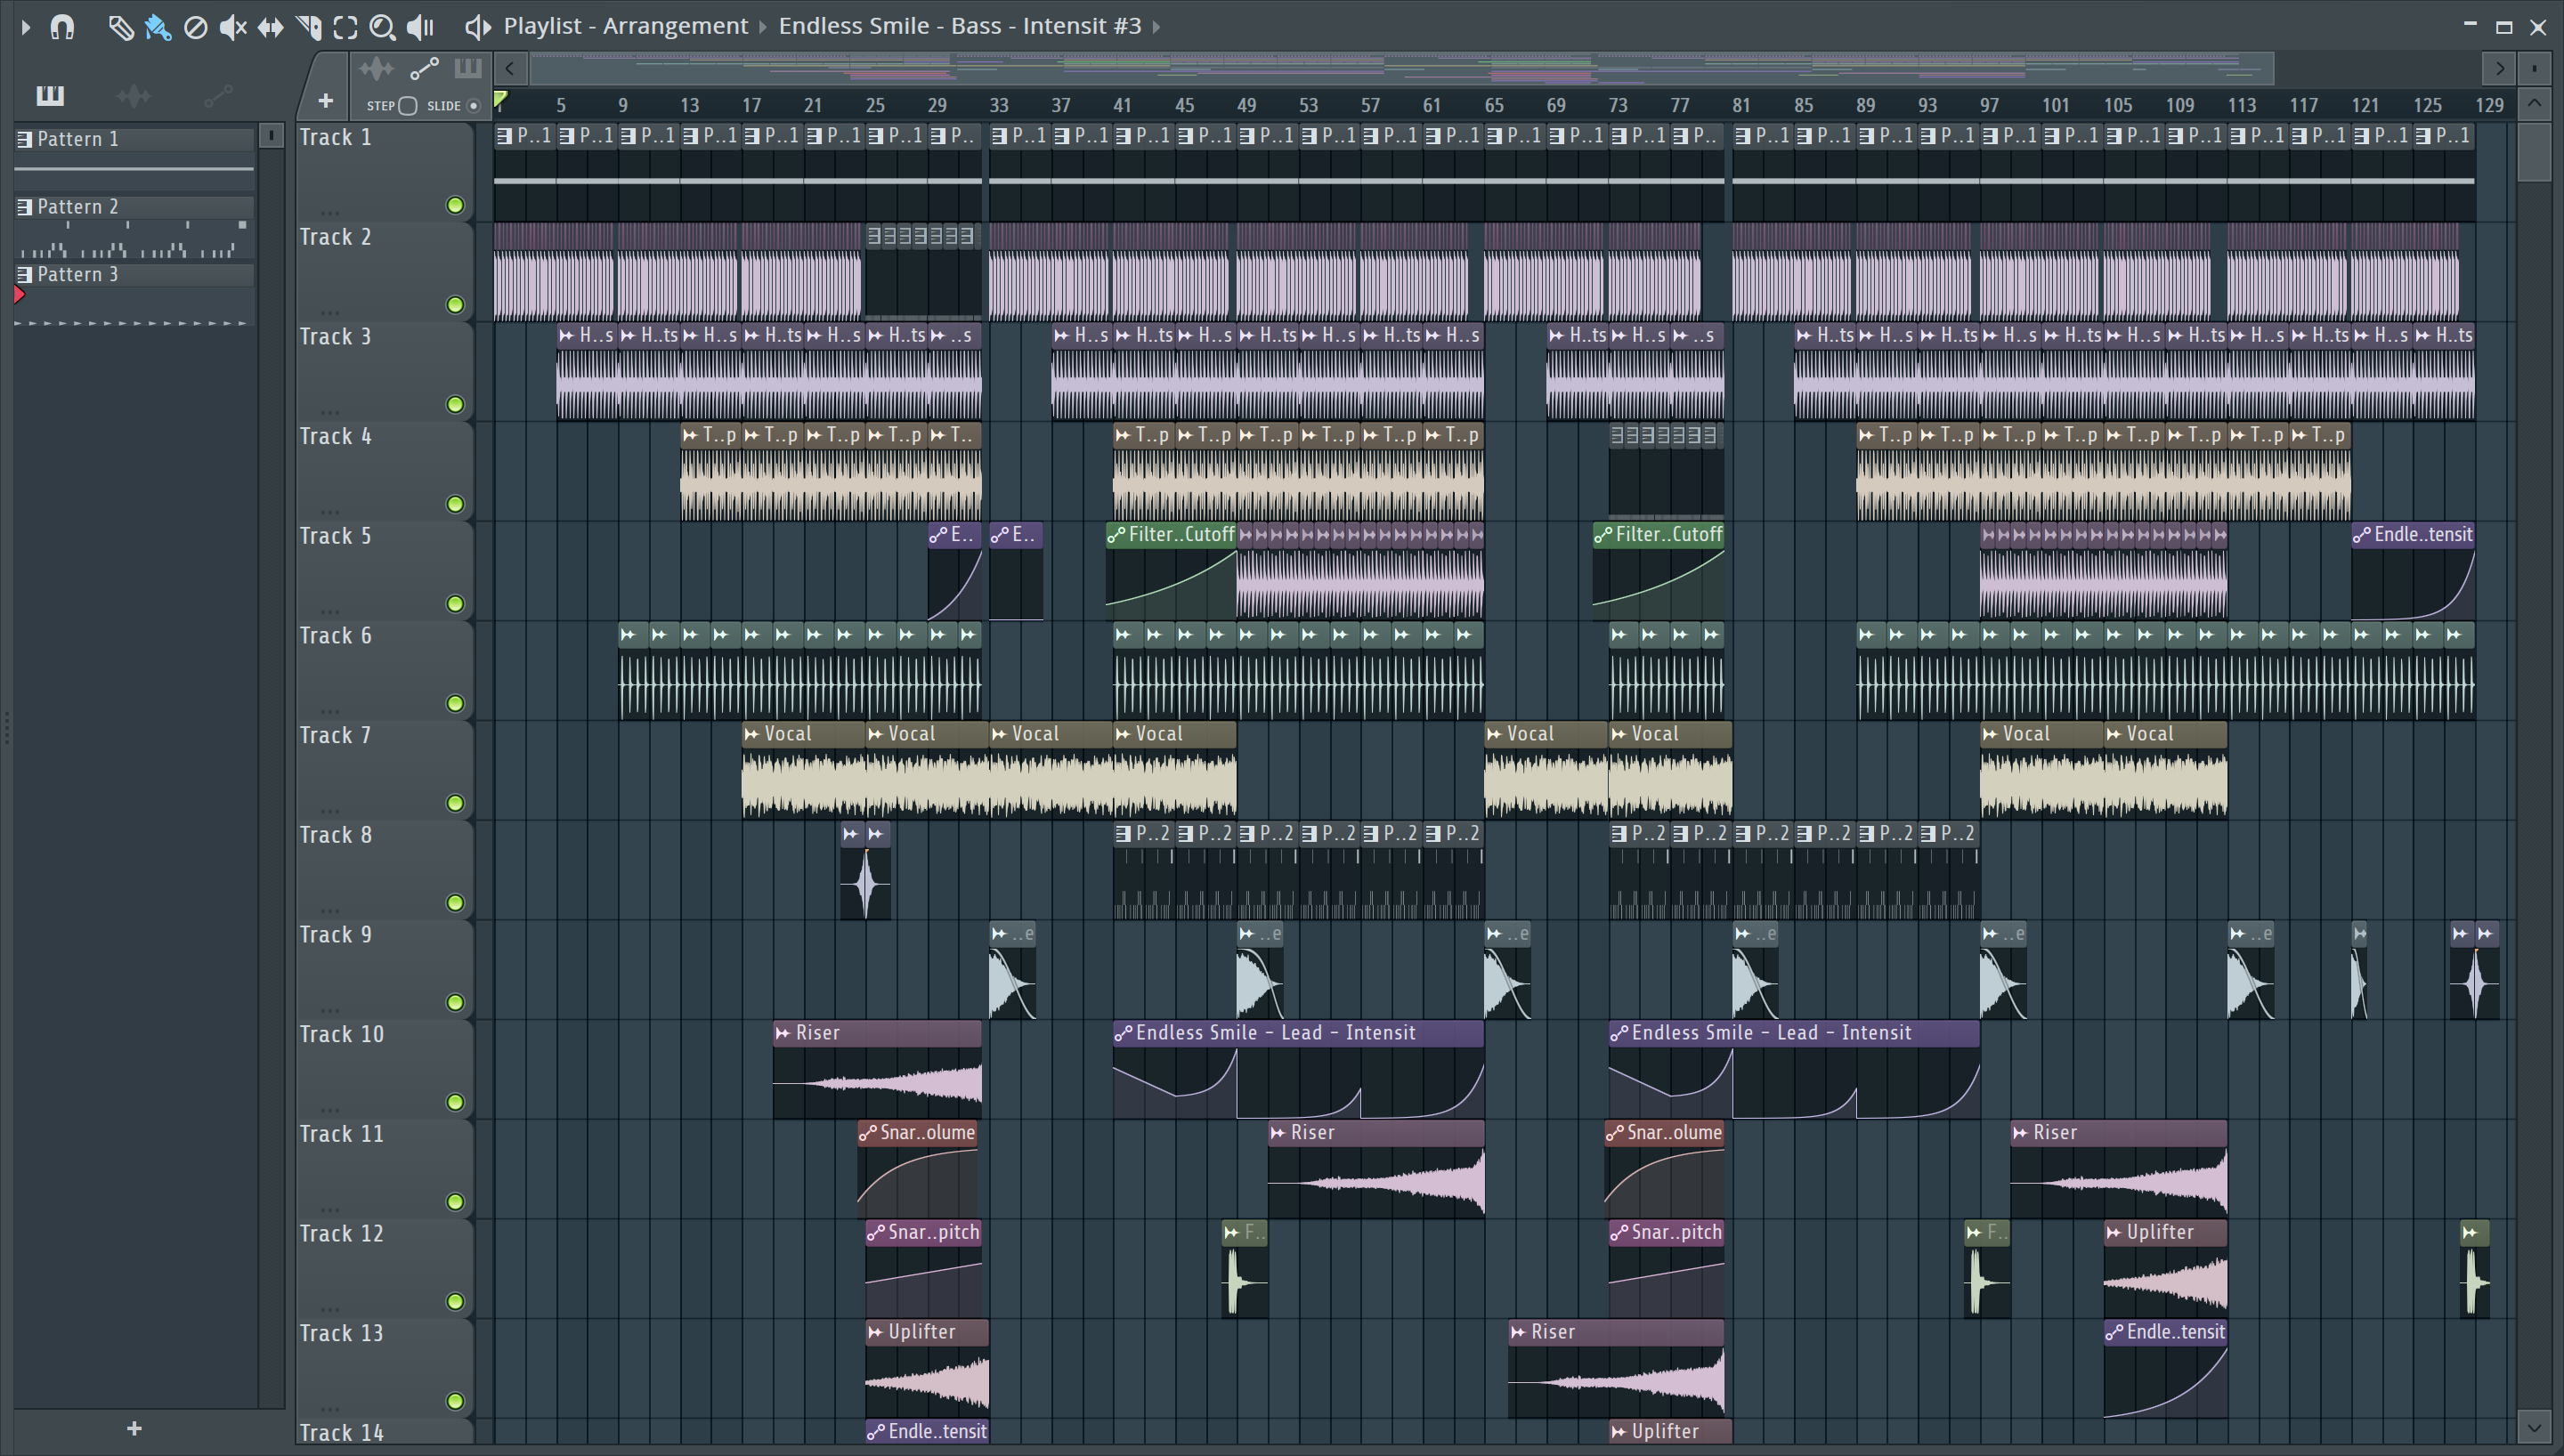Open the playlist options menu arrow
The width and height of the screenshot is (2564, 1456).
(25, 27)
